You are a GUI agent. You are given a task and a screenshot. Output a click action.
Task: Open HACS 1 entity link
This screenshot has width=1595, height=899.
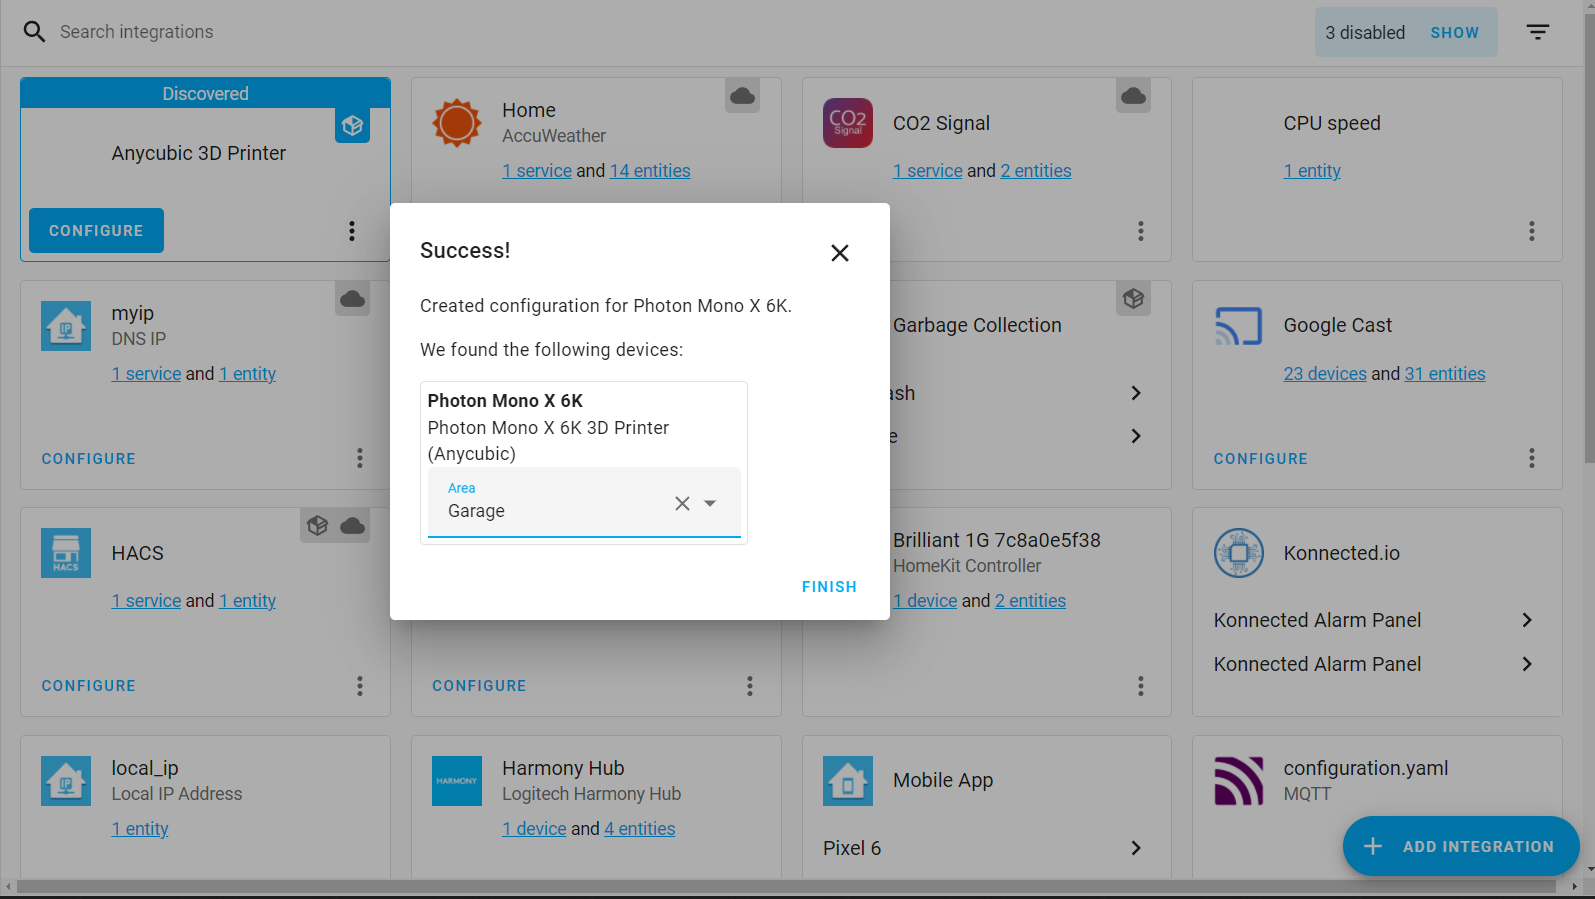pyautogui.click(x=247, y=601)
